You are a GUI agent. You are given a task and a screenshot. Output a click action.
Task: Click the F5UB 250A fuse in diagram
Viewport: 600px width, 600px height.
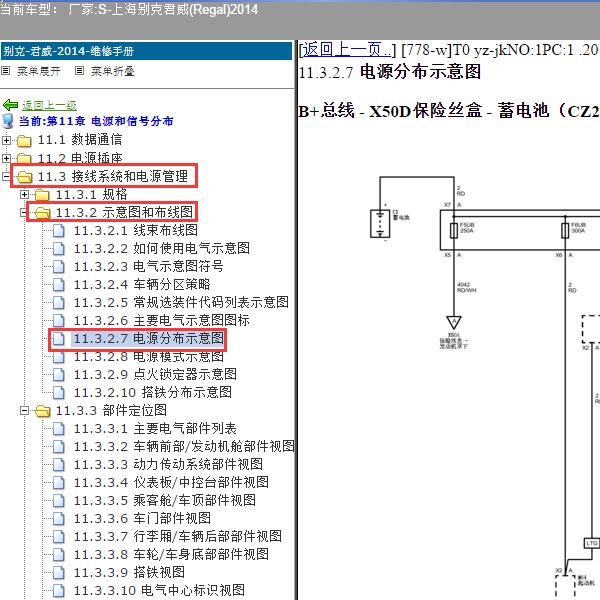point(454,230)
